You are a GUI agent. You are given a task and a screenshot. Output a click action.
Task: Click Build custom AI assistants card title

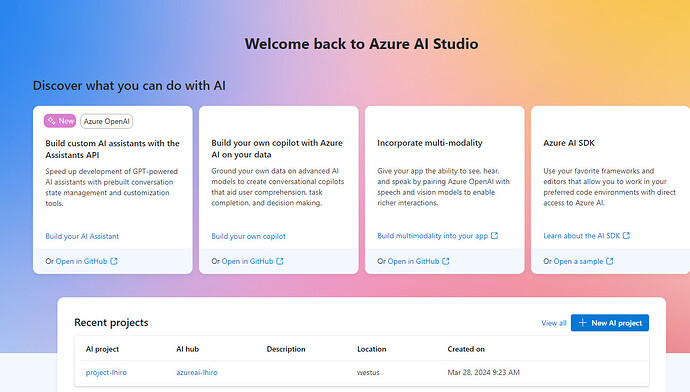coord(112,149)
